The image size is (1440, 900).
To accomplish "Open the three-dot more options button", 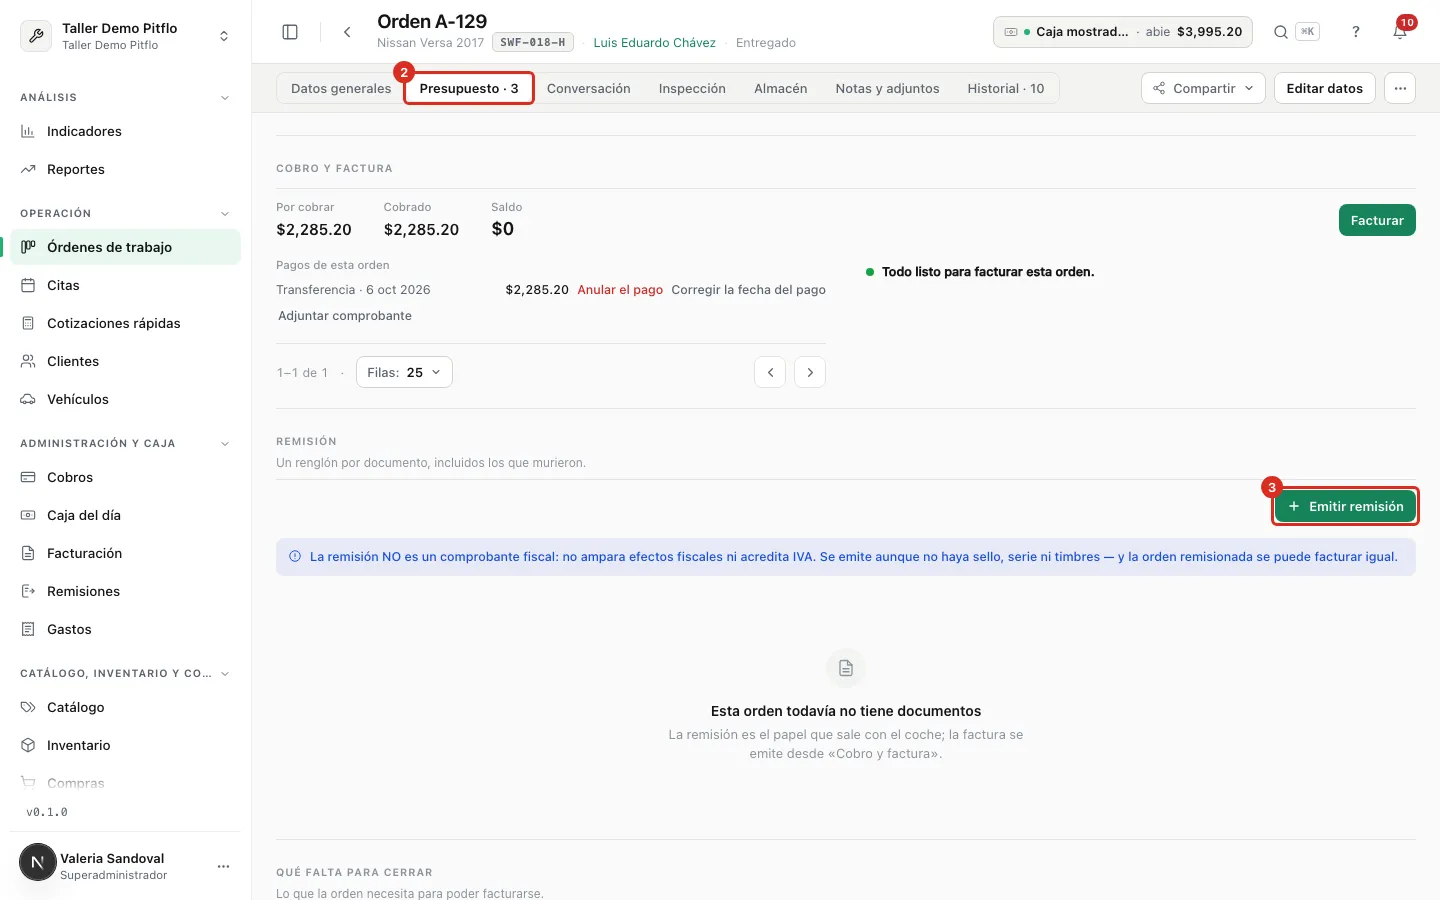I will (x=1400, y=88).
